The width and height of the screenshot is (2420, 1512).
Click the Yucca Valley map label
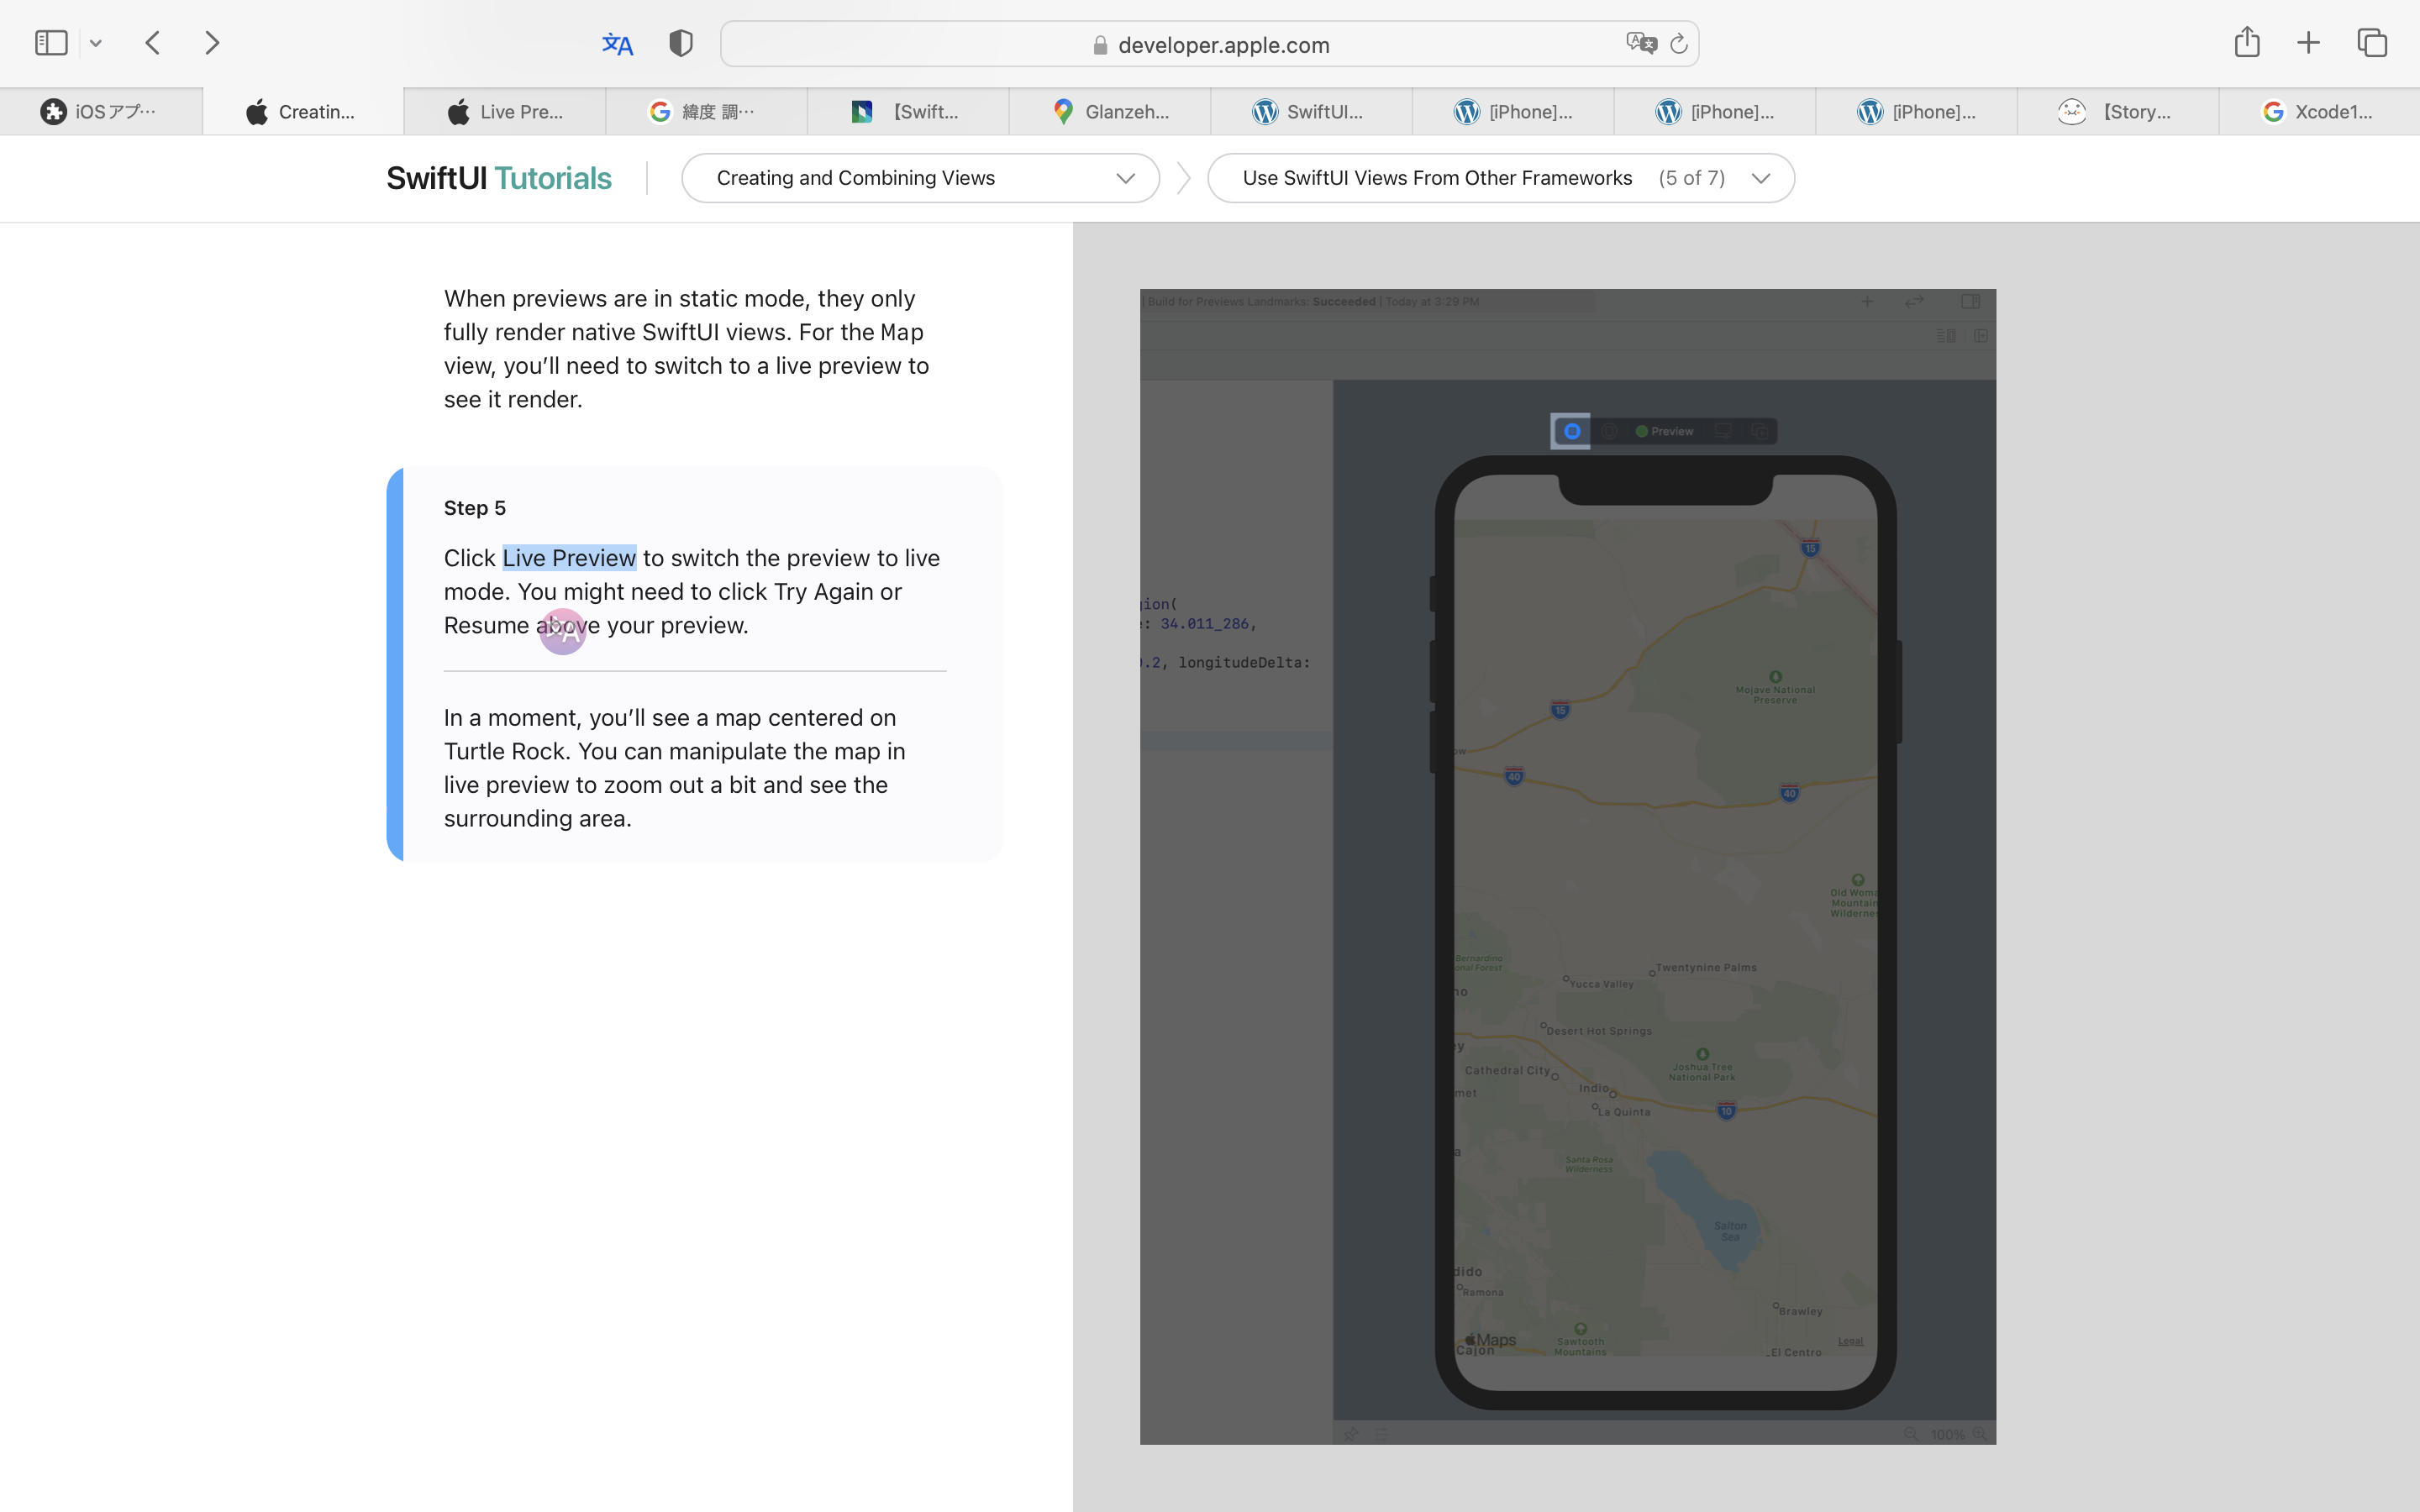pyautogui.click(x=1602, y=984)
